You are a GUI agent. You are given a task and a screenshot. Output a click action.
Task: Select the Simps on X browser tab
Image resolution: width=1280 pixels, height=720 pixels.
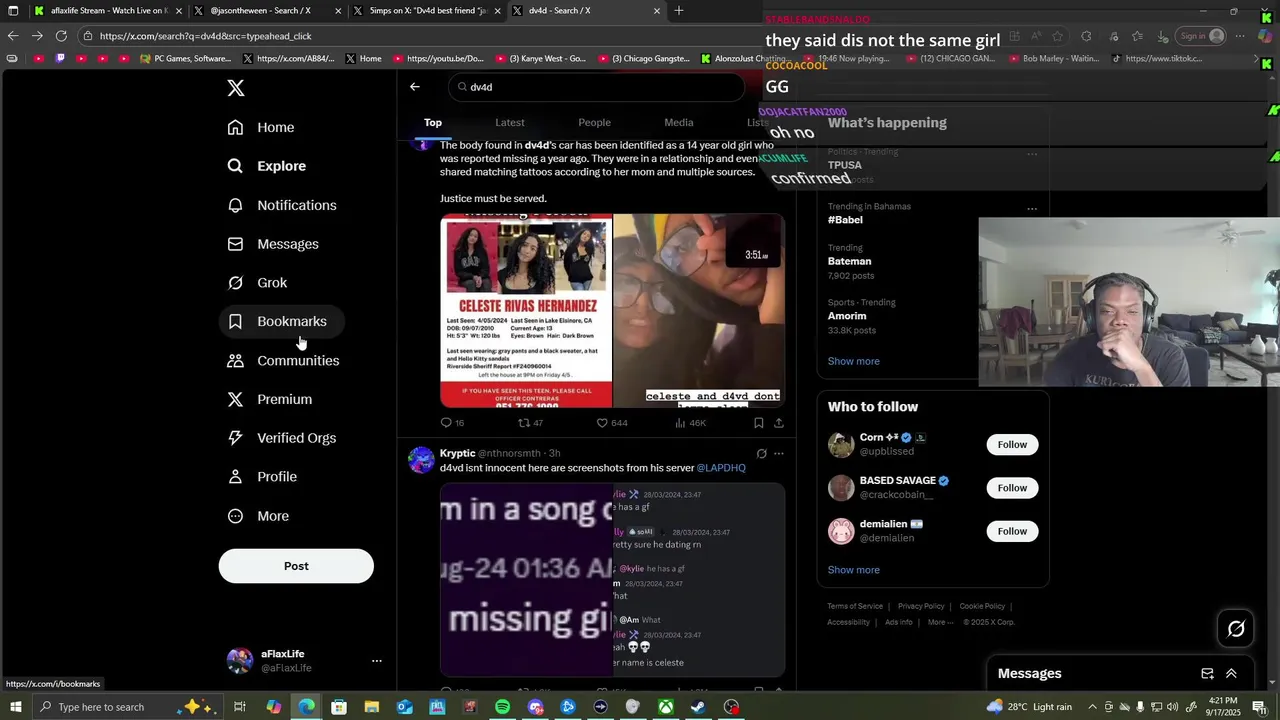424,11
